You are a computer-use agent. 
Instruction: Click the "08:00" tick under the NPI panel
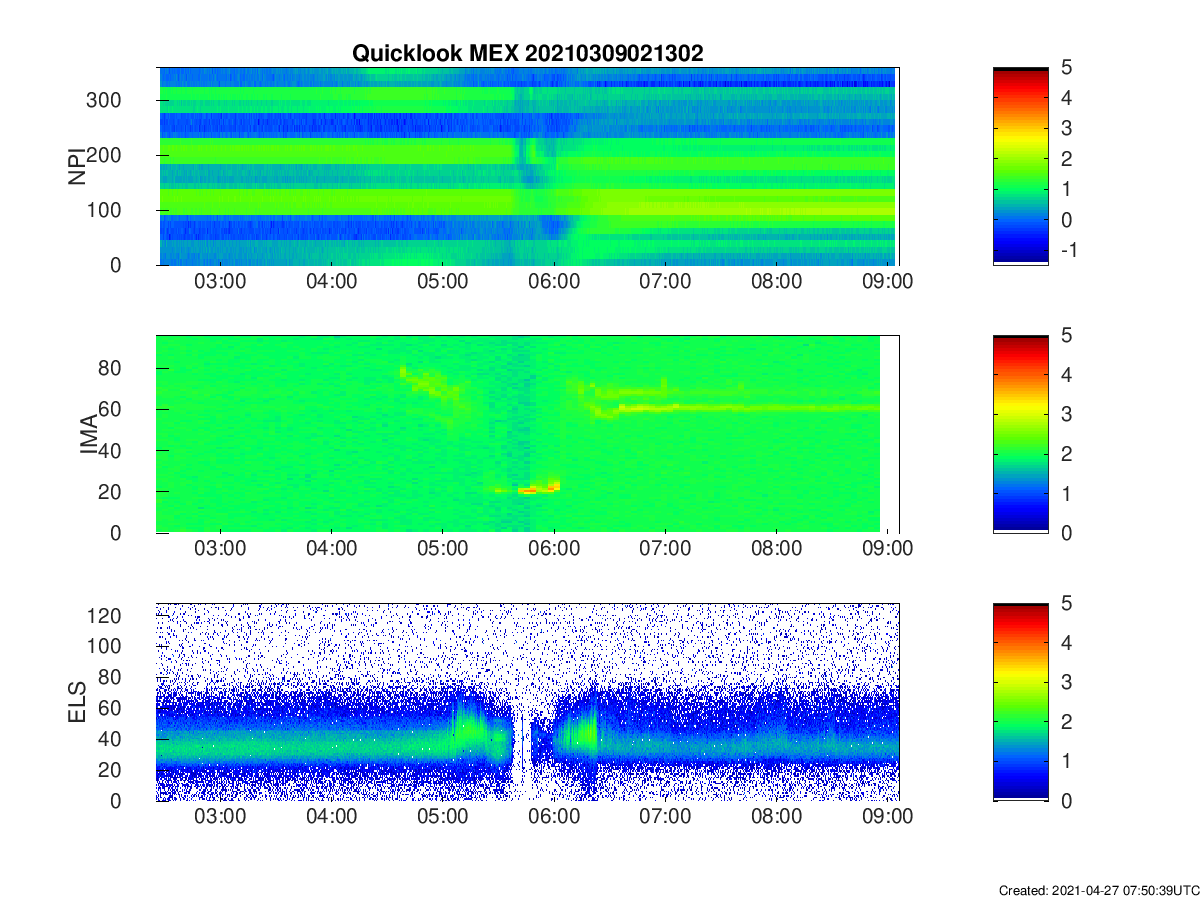tap(777, 282)
